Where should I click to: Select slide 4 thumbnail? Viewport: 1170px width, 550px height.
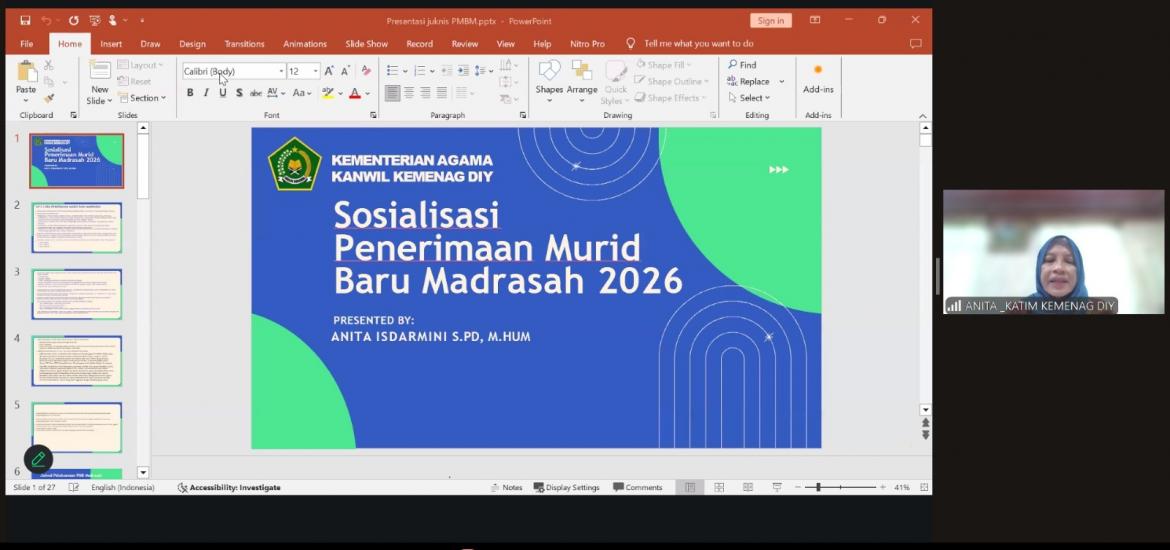coord(77,360)
